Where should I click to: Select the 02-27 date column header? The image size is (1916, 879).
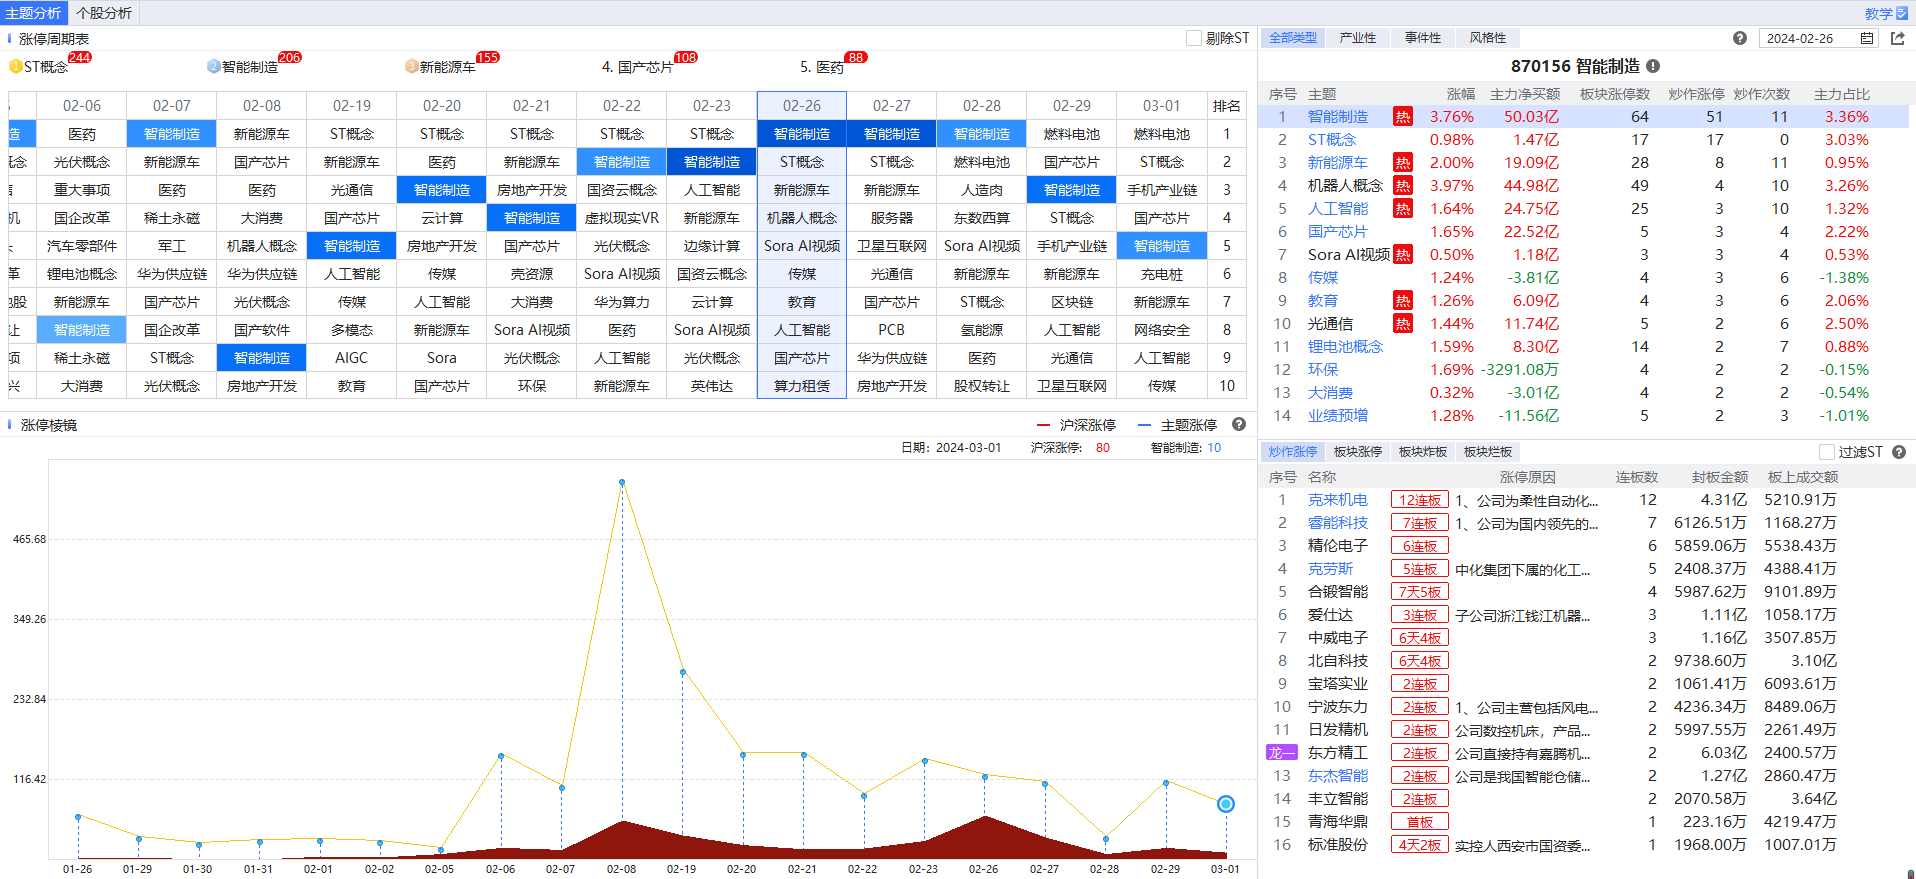point(891,106)
